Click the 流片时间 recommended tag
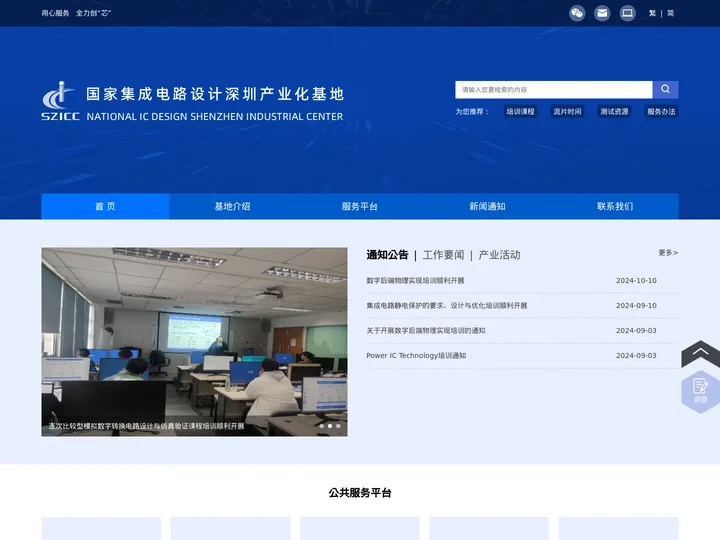The height and width of the screenshot is (540, 720). click(x=567, y=112)
